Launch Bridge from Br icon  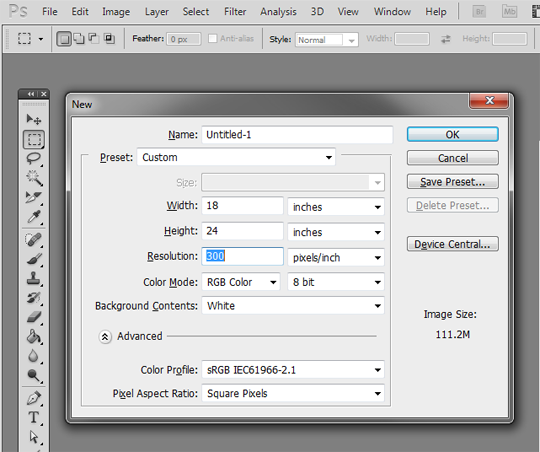point(479,12)
